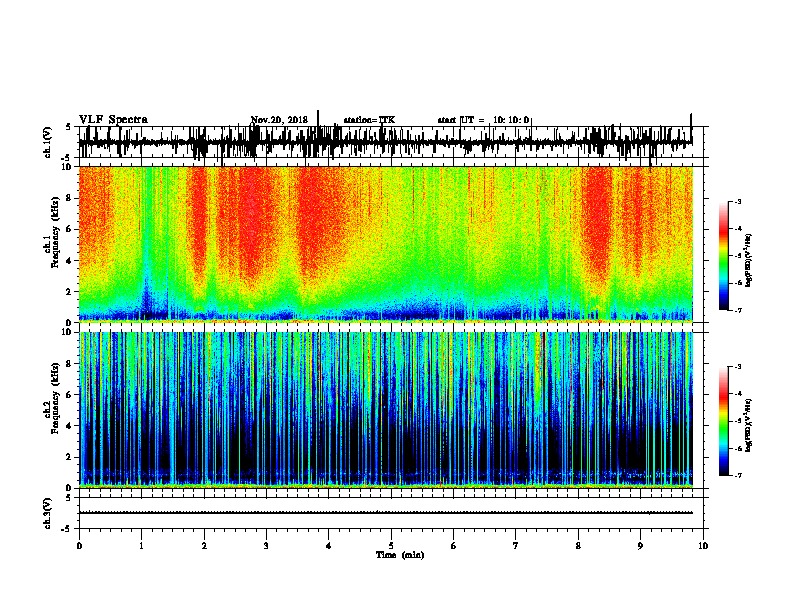Click the date text "Nov.20, 2018"
792x612 pixels.
279,120
